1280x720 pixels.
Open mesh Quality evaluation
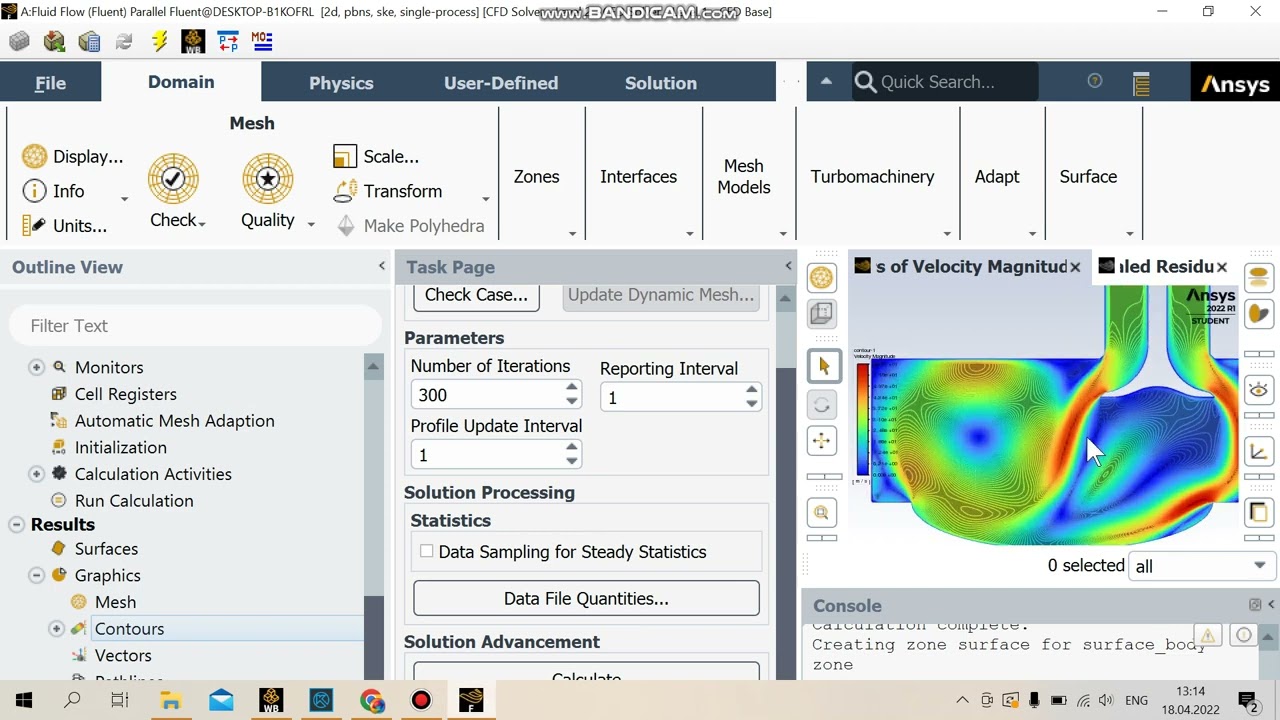pyautogui.click(x=267, y=191)
